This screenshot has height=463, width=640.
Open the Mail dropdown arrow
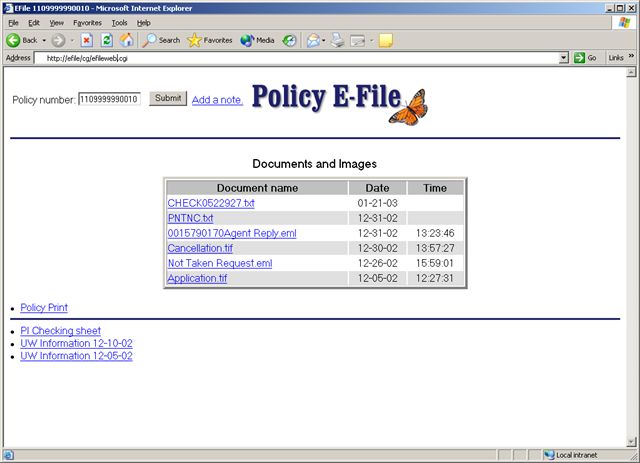[324, 40]
